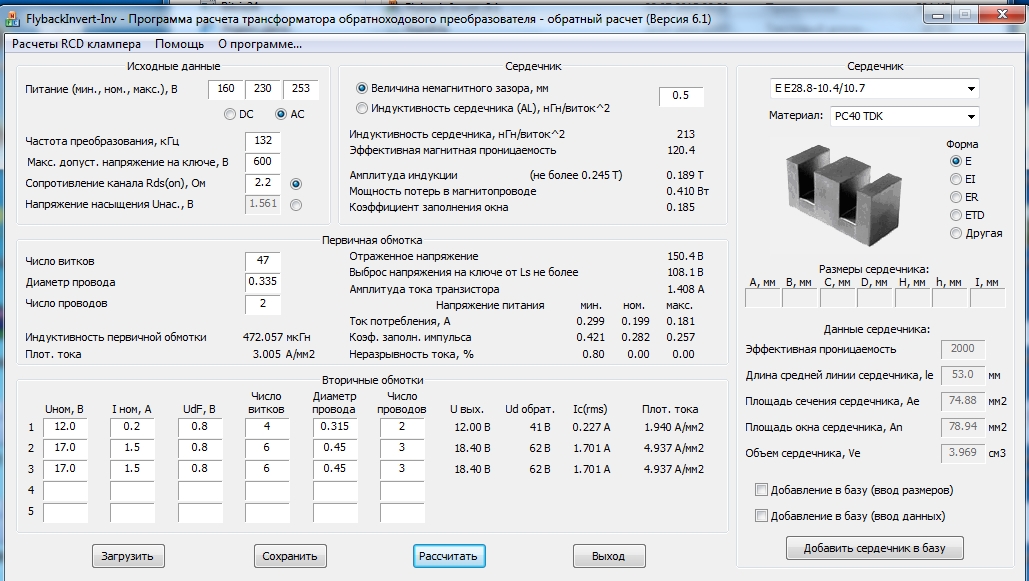The height and width of the screenshot is (581, 1029).
Task: Click the frequency field showing 132
Action: (x=262, y=141)
